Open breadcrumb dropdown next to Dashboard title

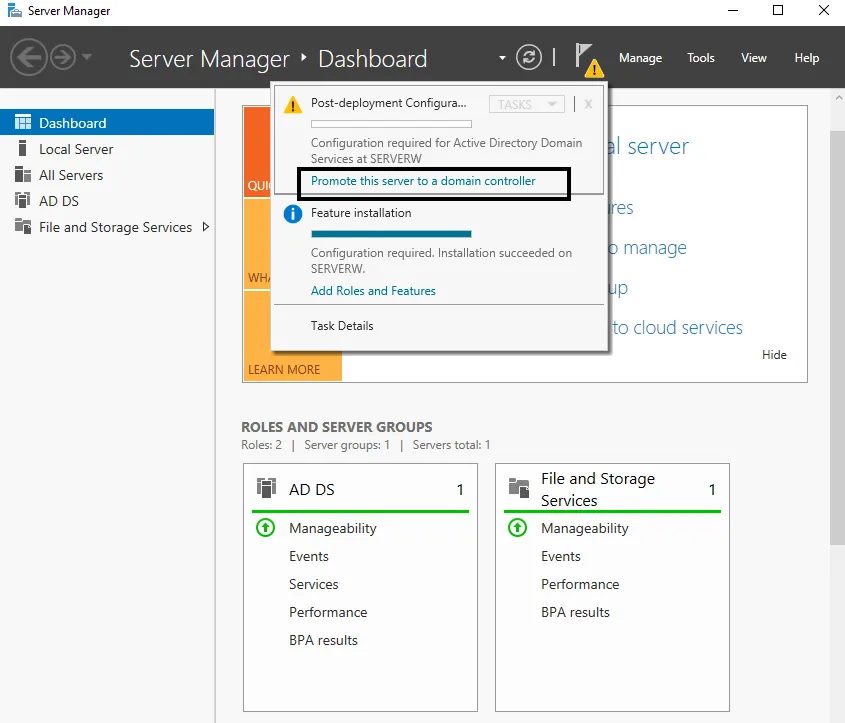tap(502, 58)
